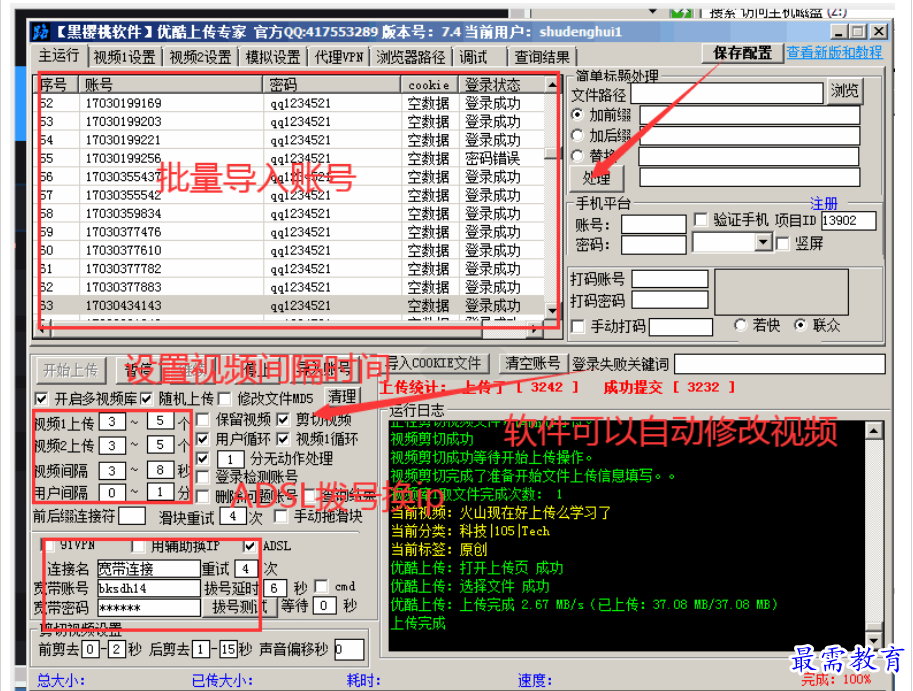The width and height of the screenshot is (913, 691).
Task: Select the 加后缀 radio button
Action: [577, 136]
